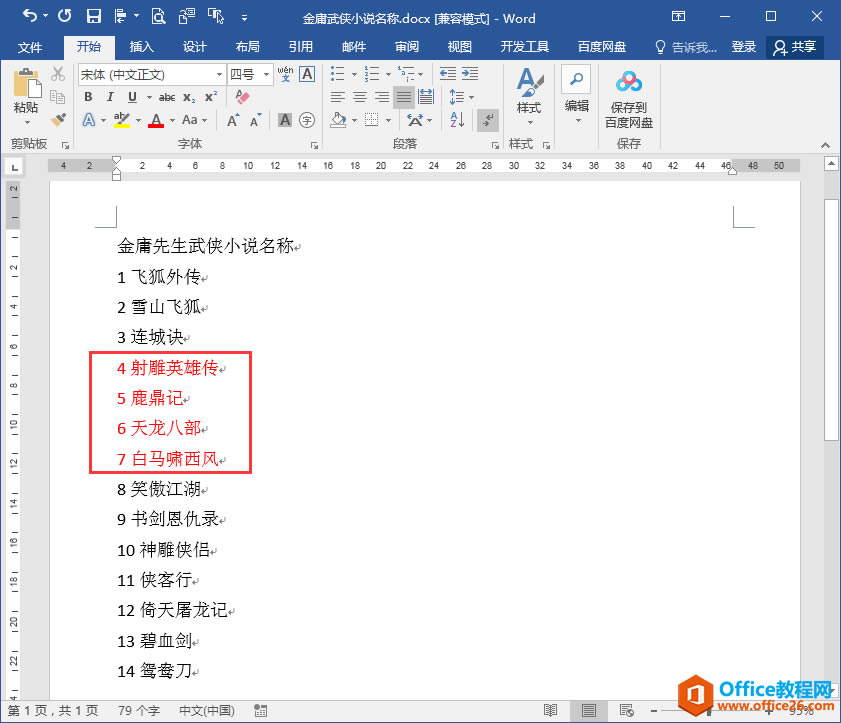Toggle show paragraph marks button
The image size is (841, 723).
click(x=488, y=120)
